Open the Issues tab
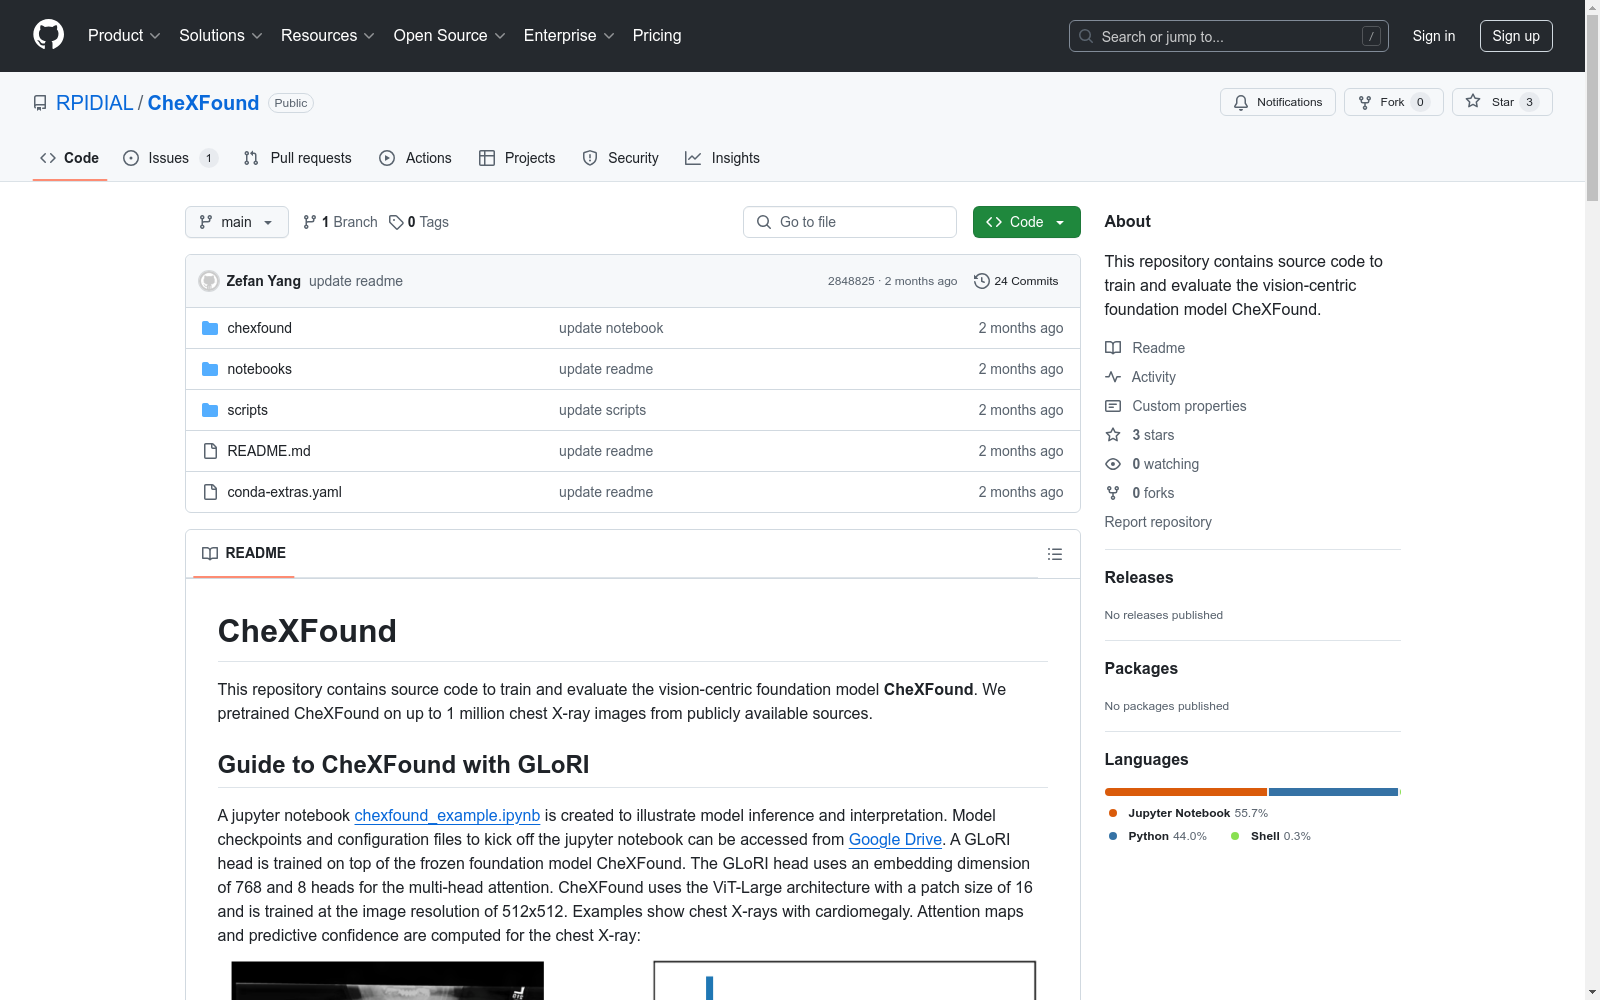Image resolution: width=1600 pixels, height=1000 pixels. click(170, 158)
